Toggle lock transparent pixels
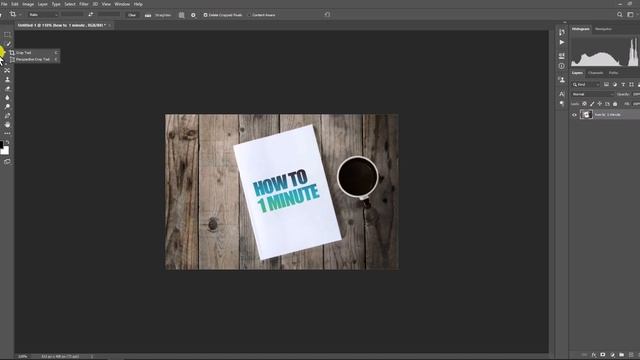640x360 pixels. click(x=584, y=104)
